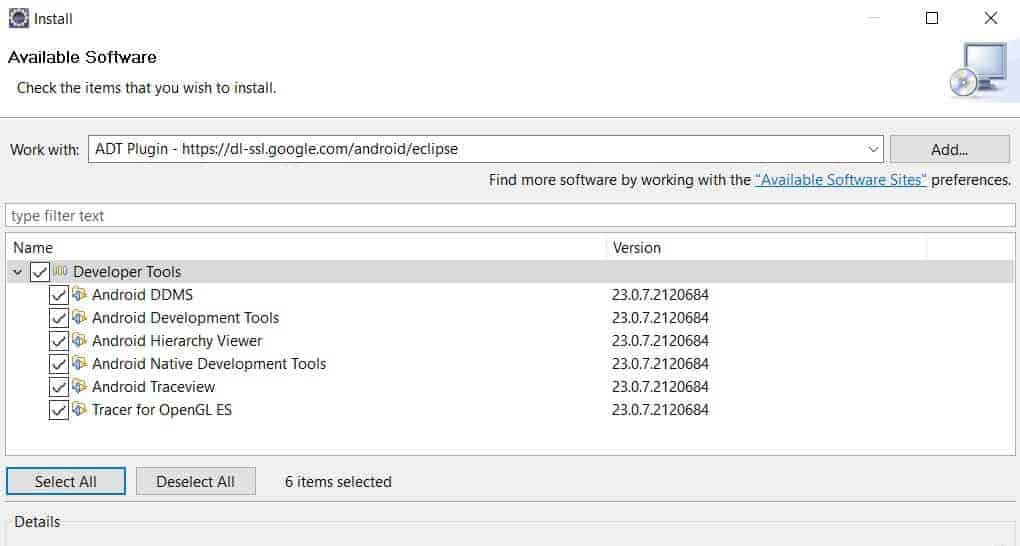Click the Details section label
Screen dimensions: 1020x546
coord(37,522)
